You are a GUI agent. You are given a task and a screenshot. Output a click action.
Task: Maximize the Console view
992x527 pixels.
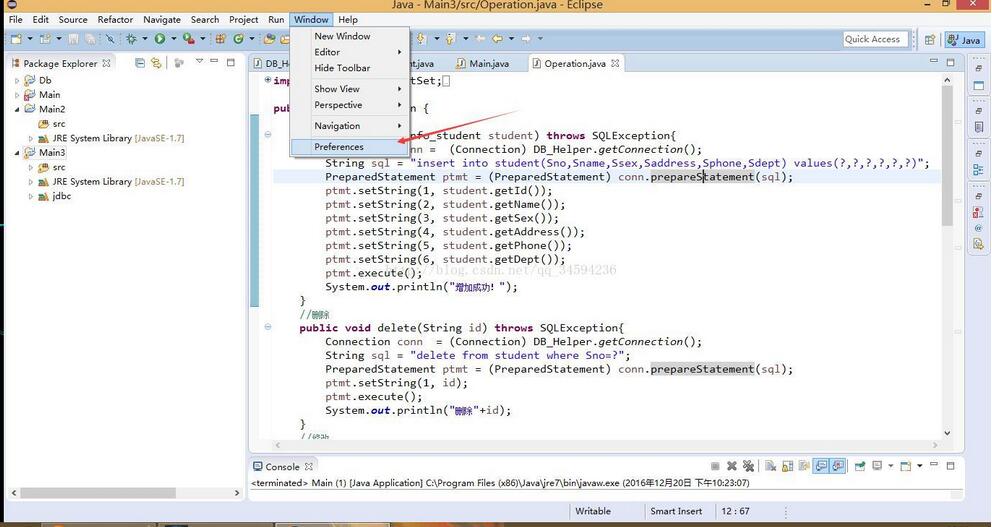point(950,466)
